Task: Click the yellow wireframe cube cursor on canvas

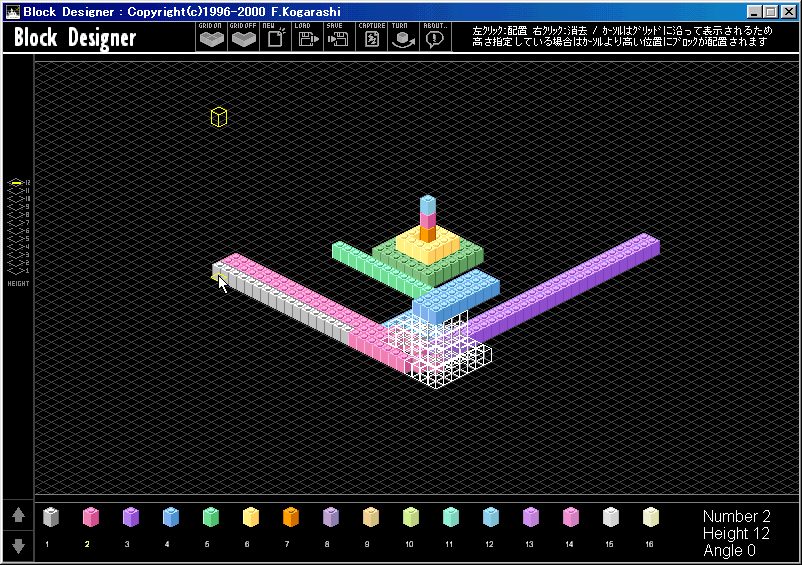Action: coord(219,117)
